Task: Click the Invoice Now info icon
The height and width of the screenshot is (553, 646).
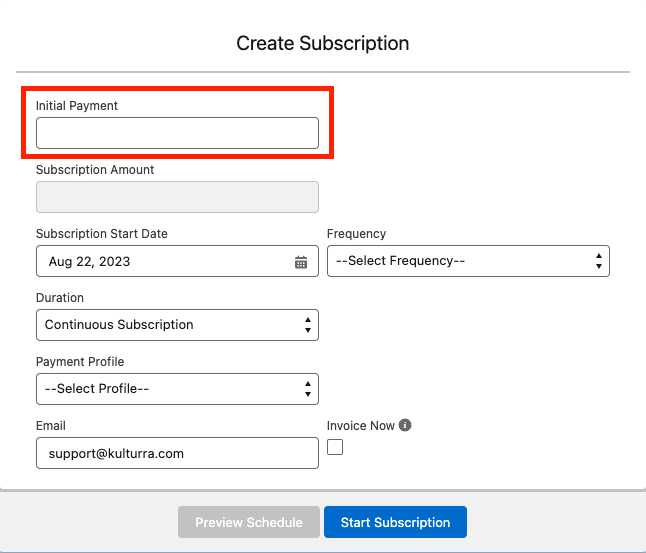Action: coord(405,425)
